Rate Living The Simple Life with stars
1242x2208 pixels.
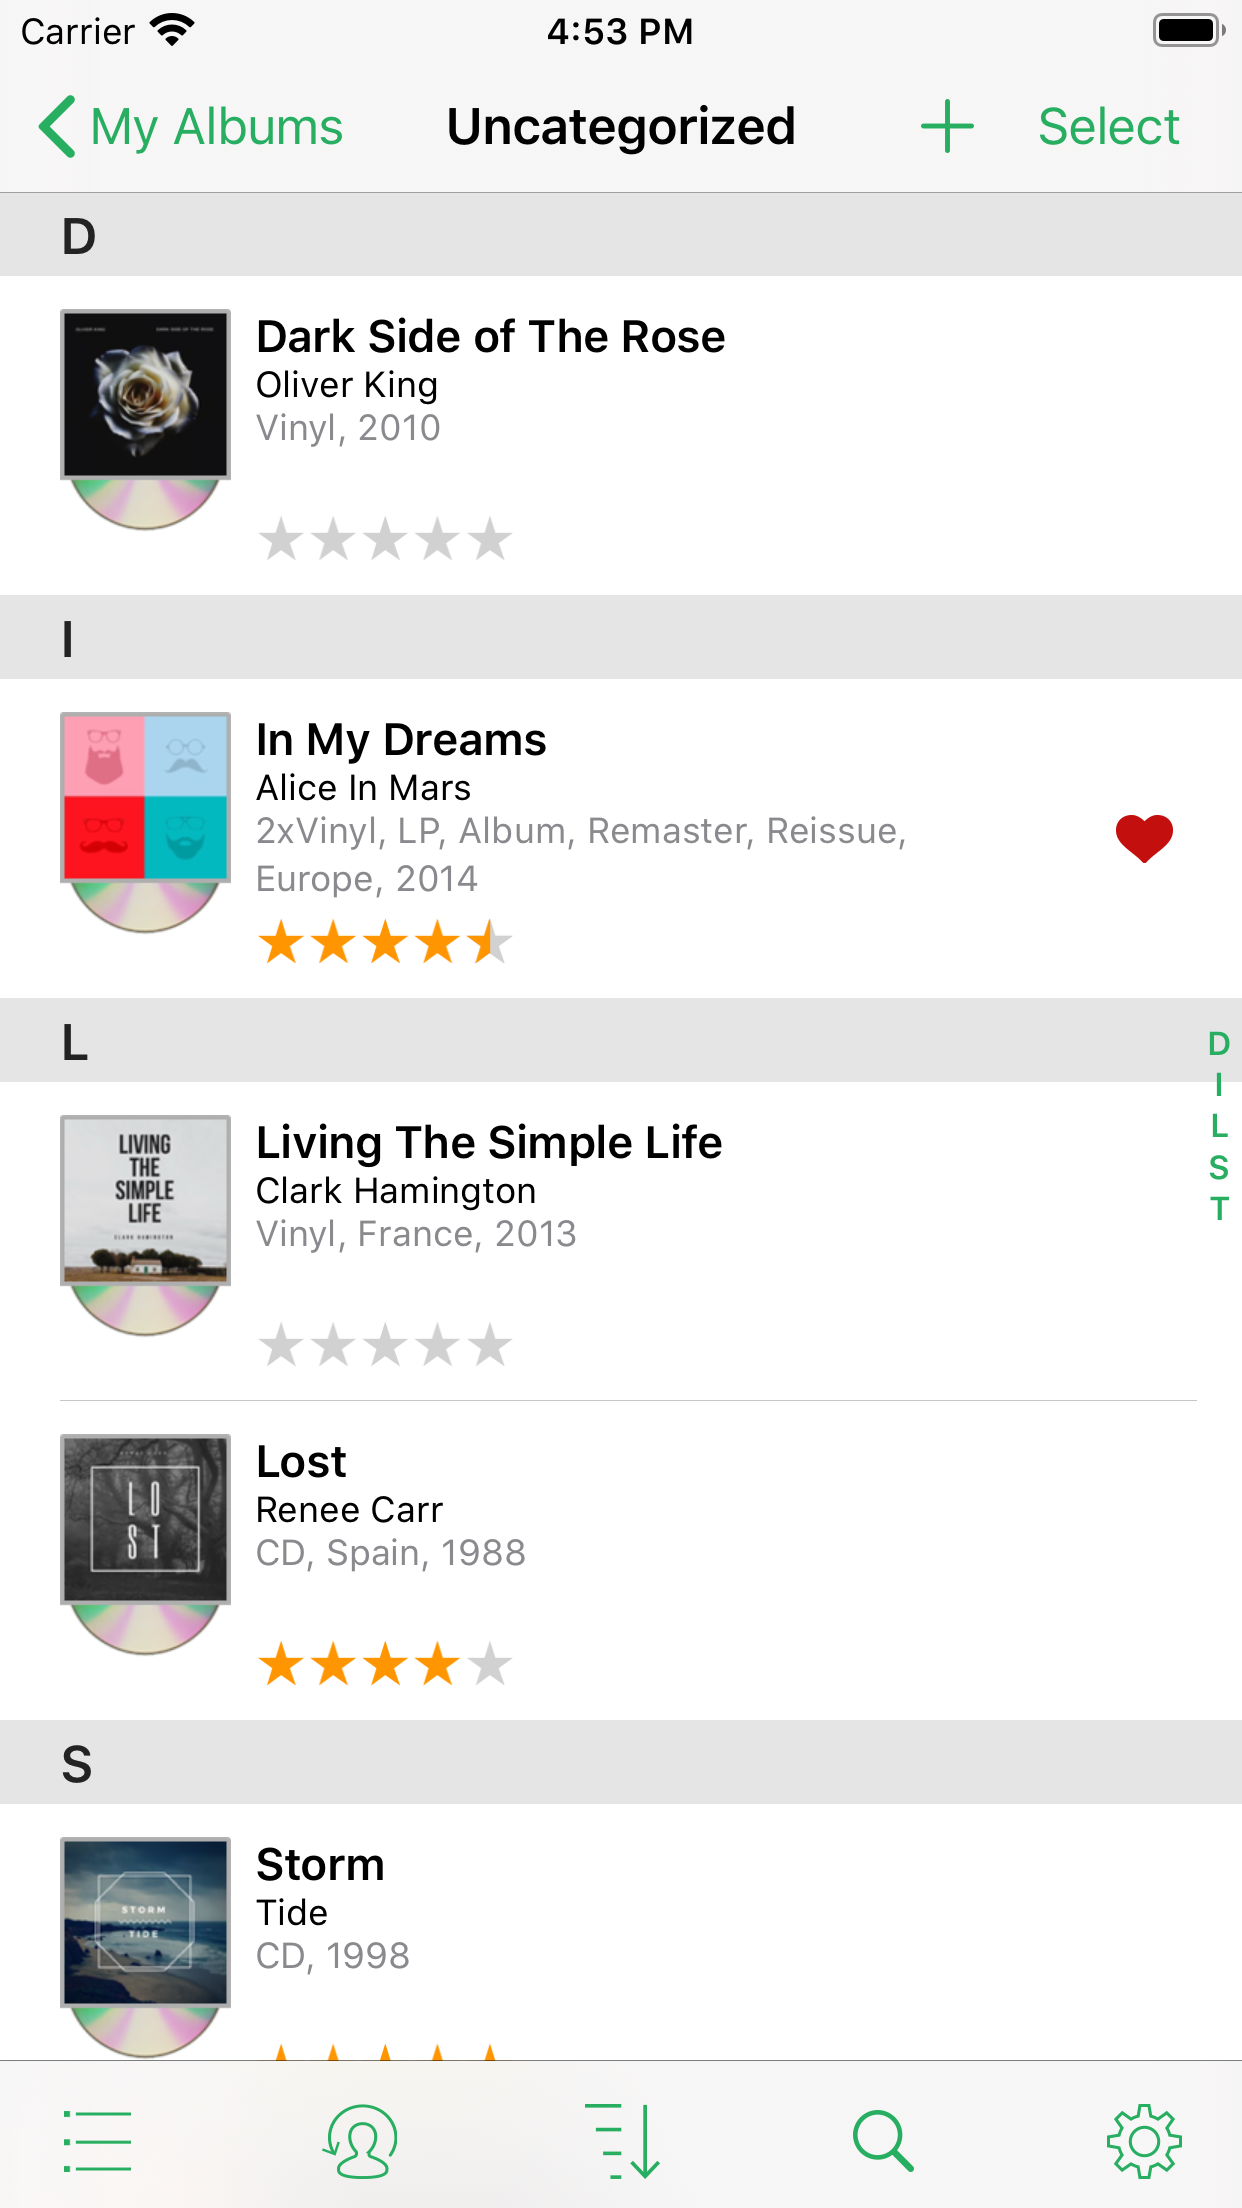point(385,1345)
